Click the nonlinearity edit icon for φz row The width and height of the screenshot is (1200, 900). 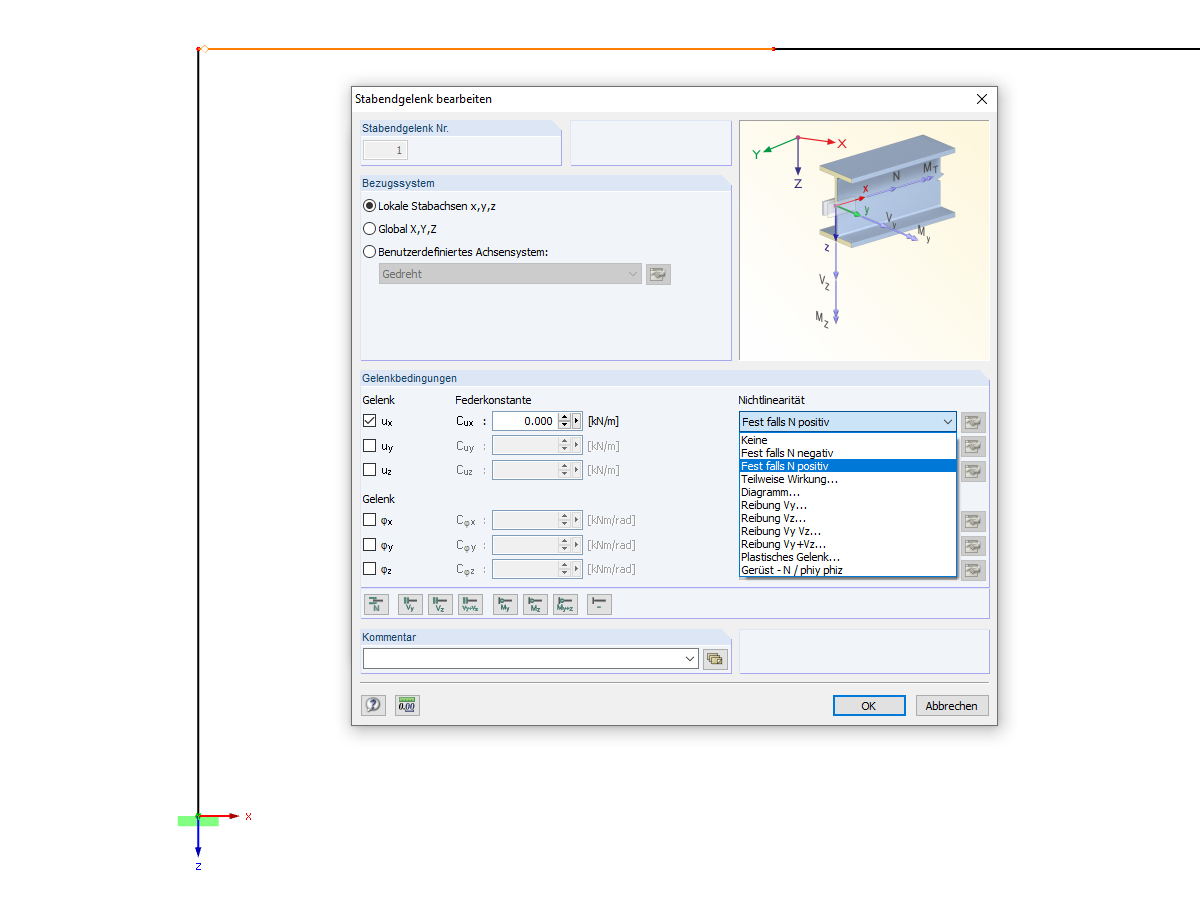(973, 570)
